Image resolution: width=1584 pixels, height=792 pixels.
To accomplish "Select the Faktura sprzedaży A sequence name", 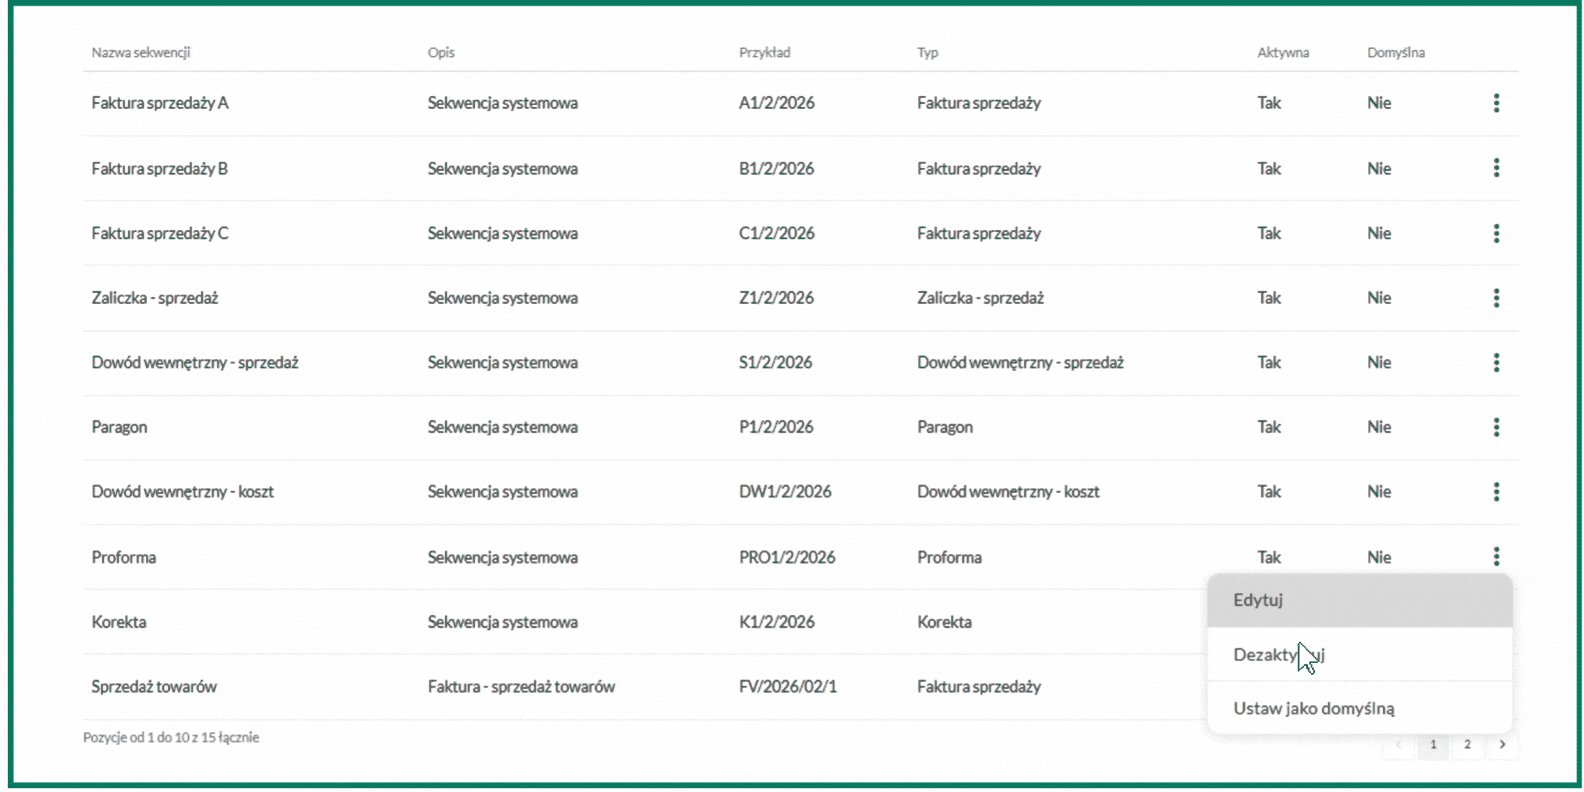I will point(160,103).
